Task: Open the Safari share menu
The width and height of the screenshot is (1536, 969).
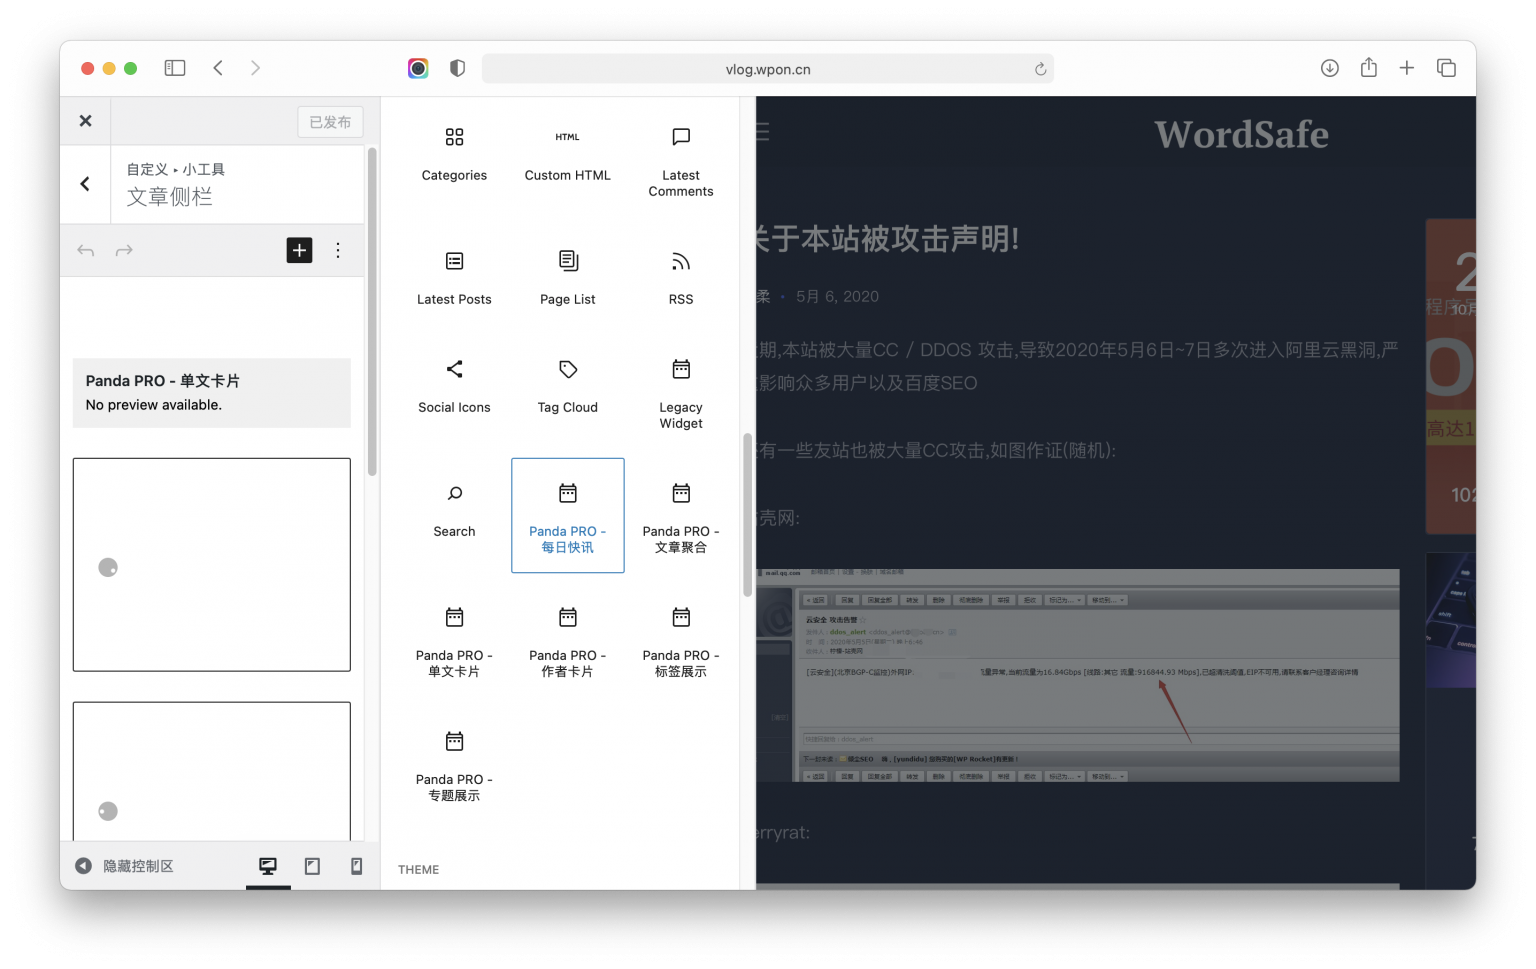Action: click(1369, 67)
